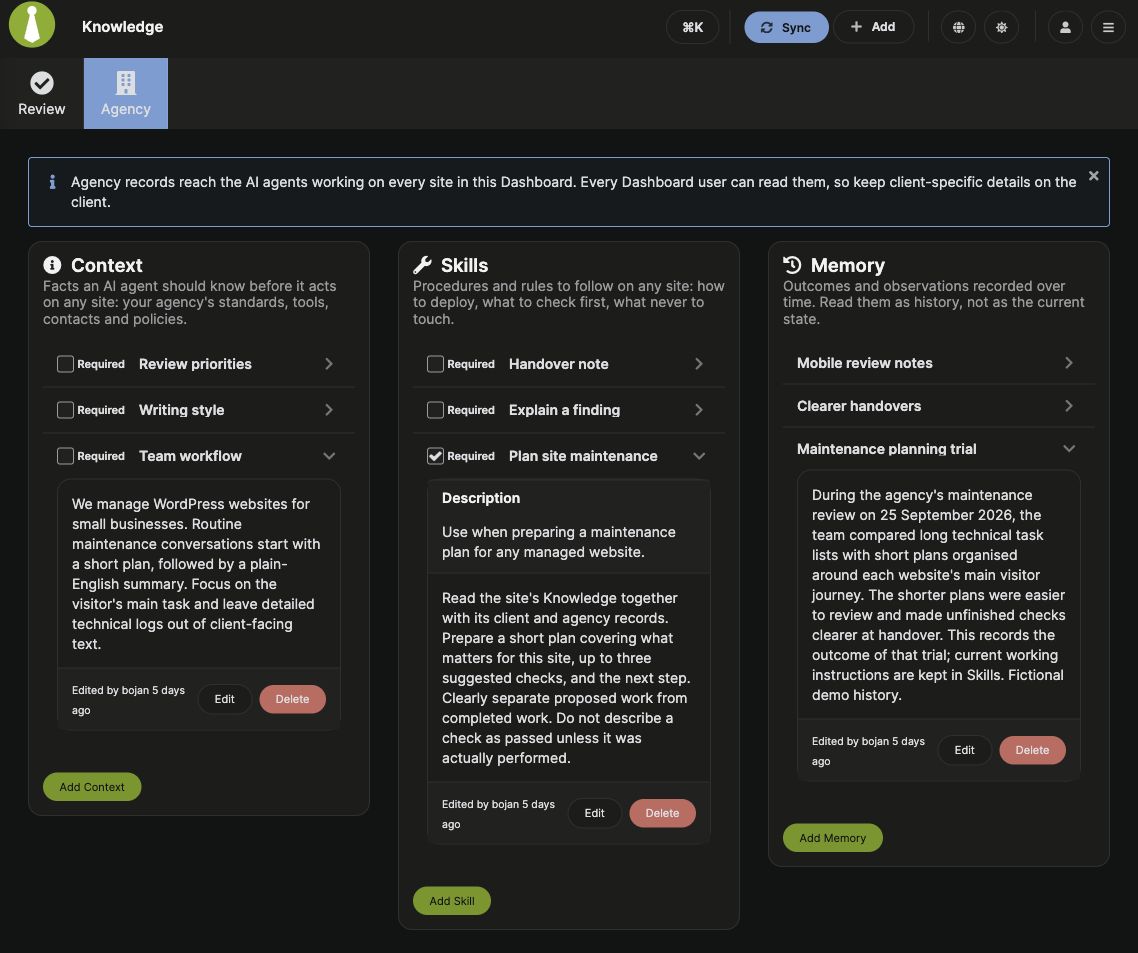
Task: Click the Knowledge page title
Action: click(x=123, y=27)
